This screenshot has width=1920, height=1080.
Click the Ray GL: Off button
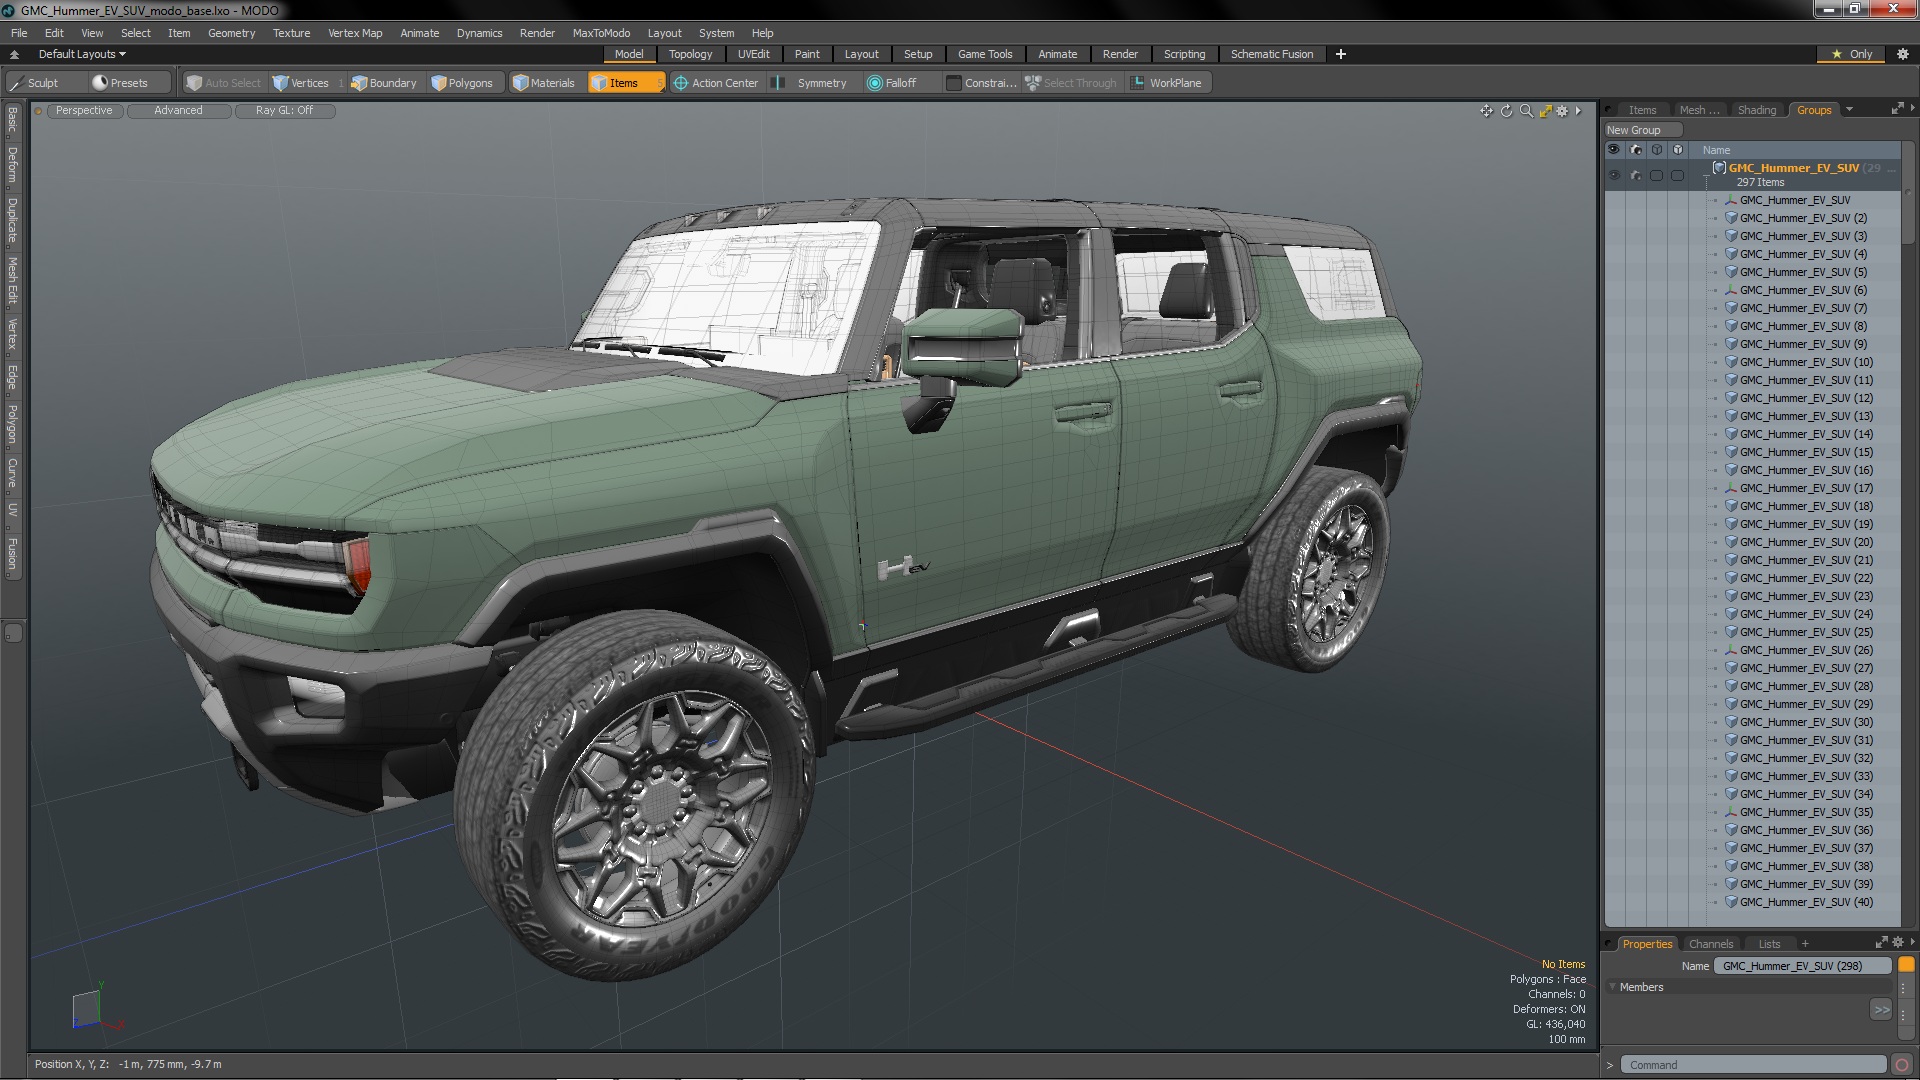tap(284, 111)
